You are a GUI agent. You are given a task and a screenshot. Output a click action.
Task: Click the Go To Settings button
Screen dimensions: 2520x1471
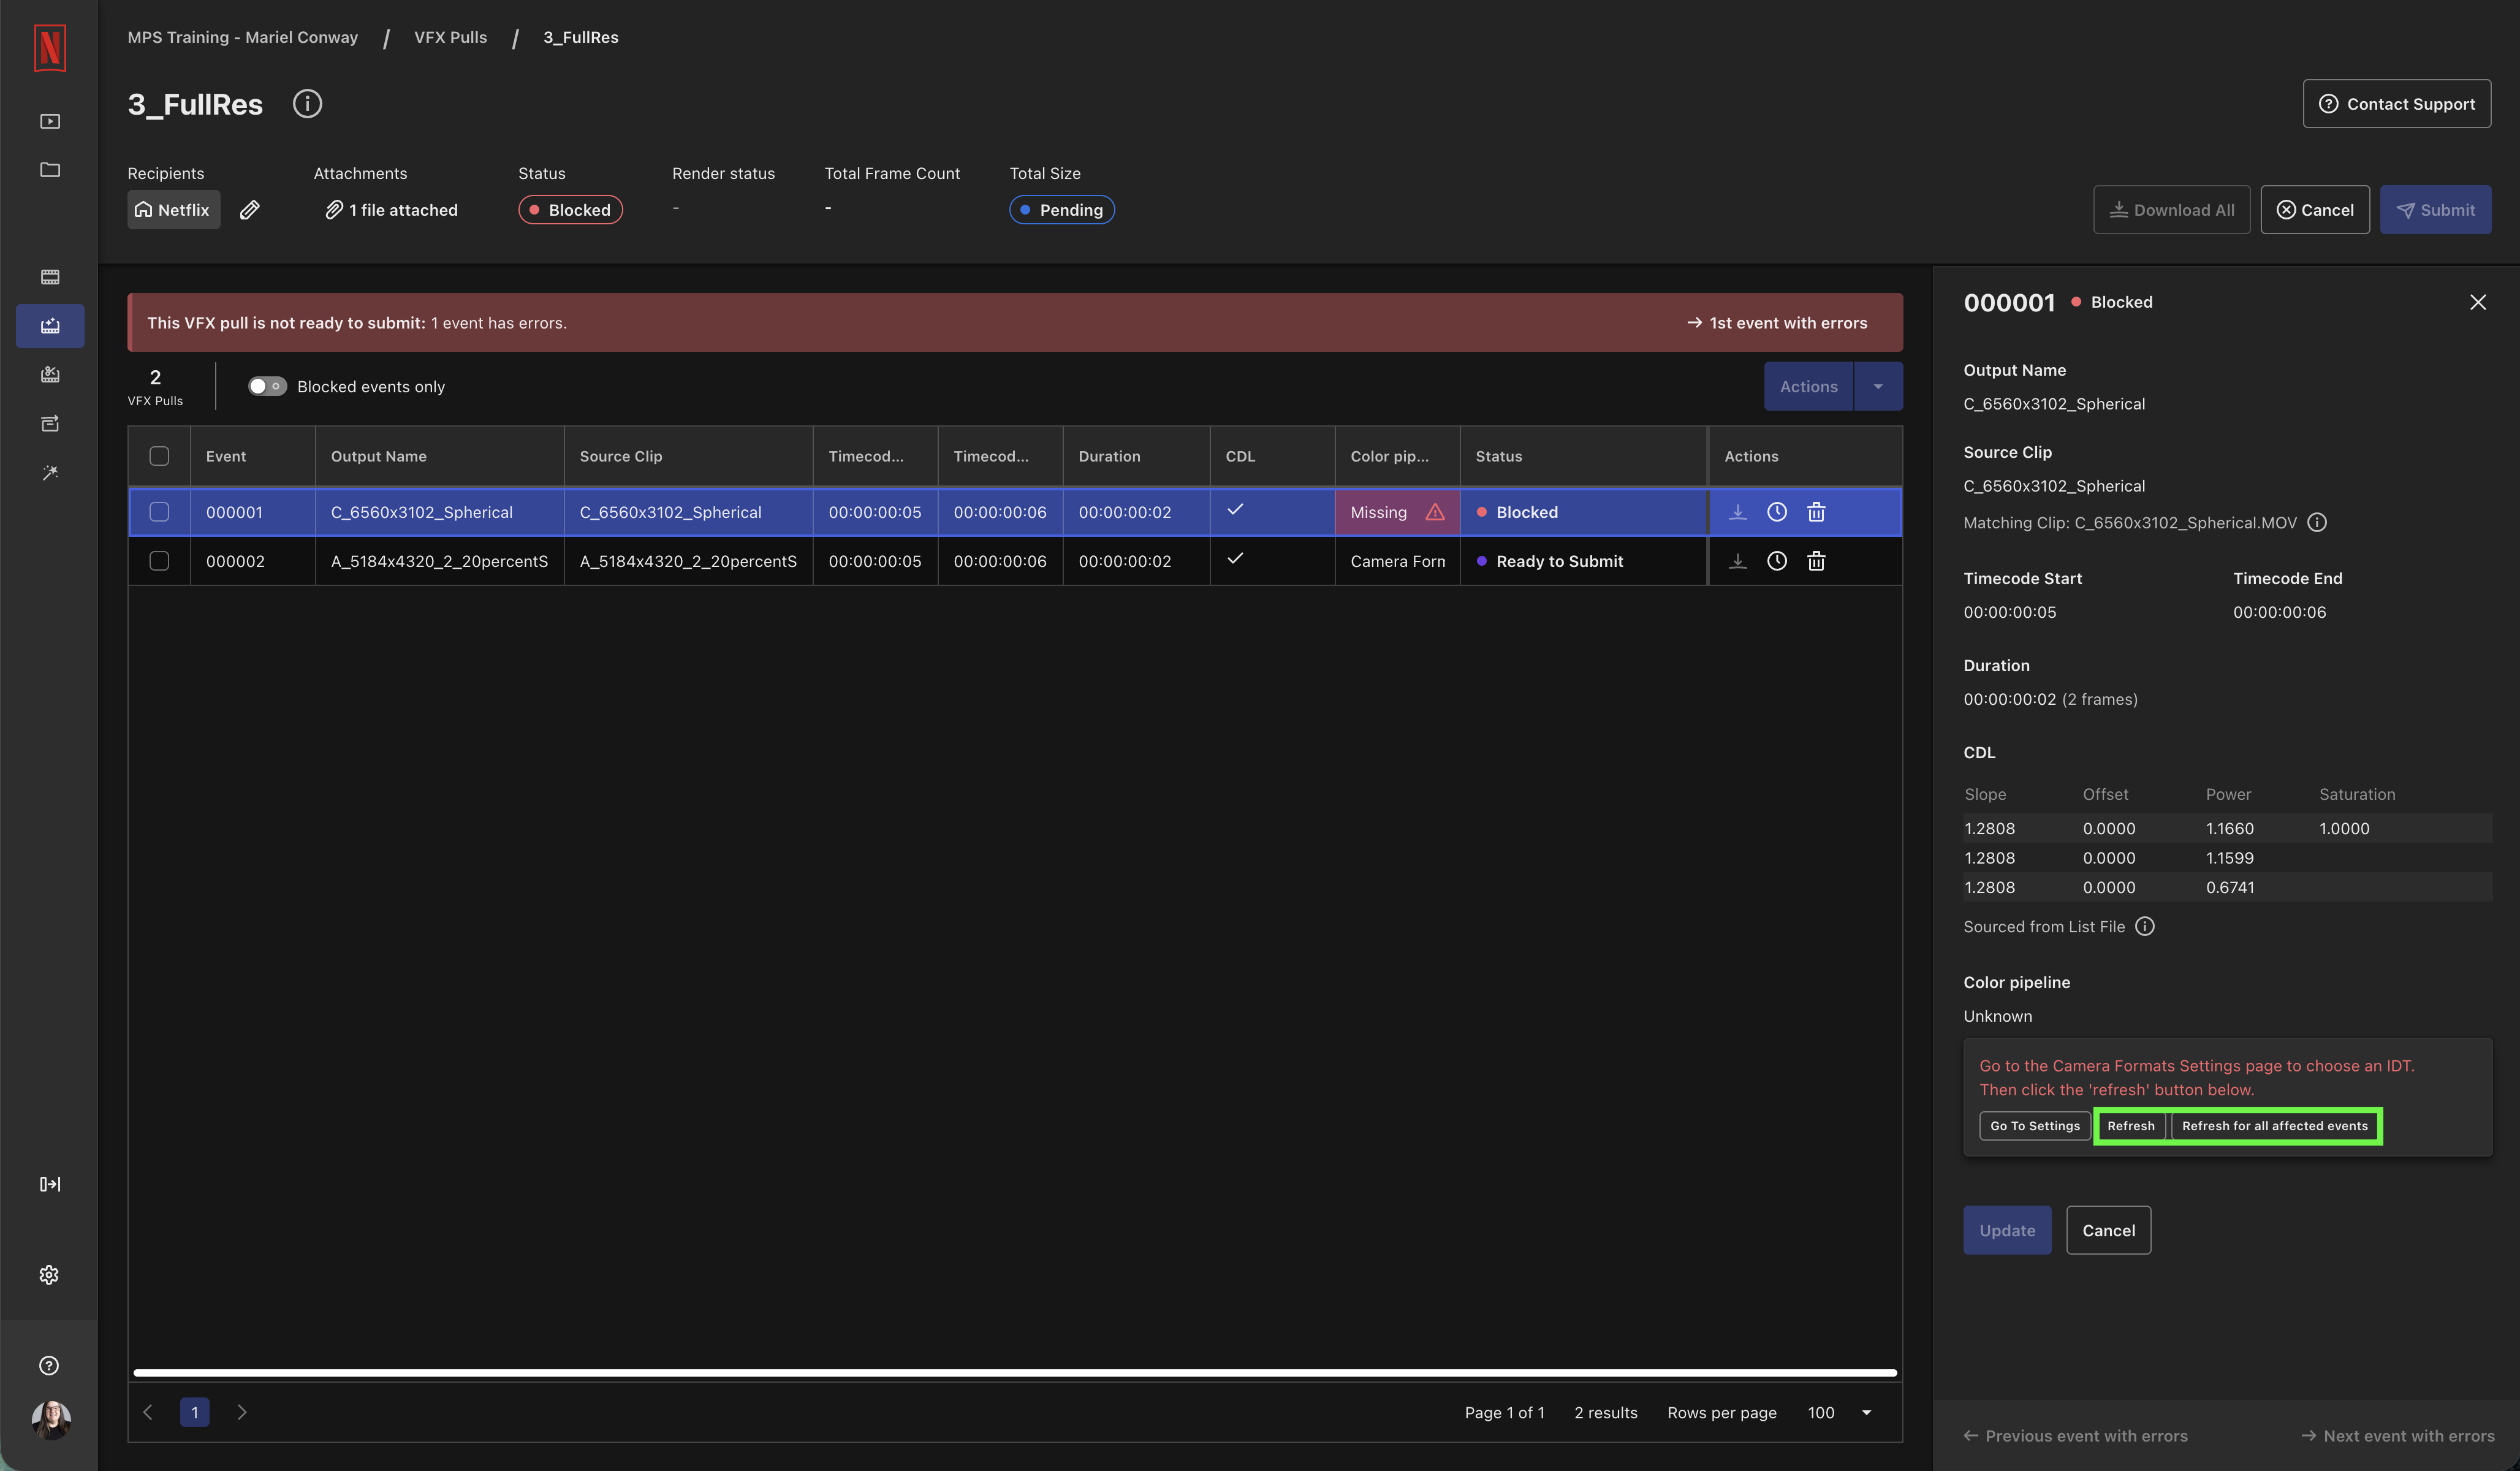[2034, 1126]
